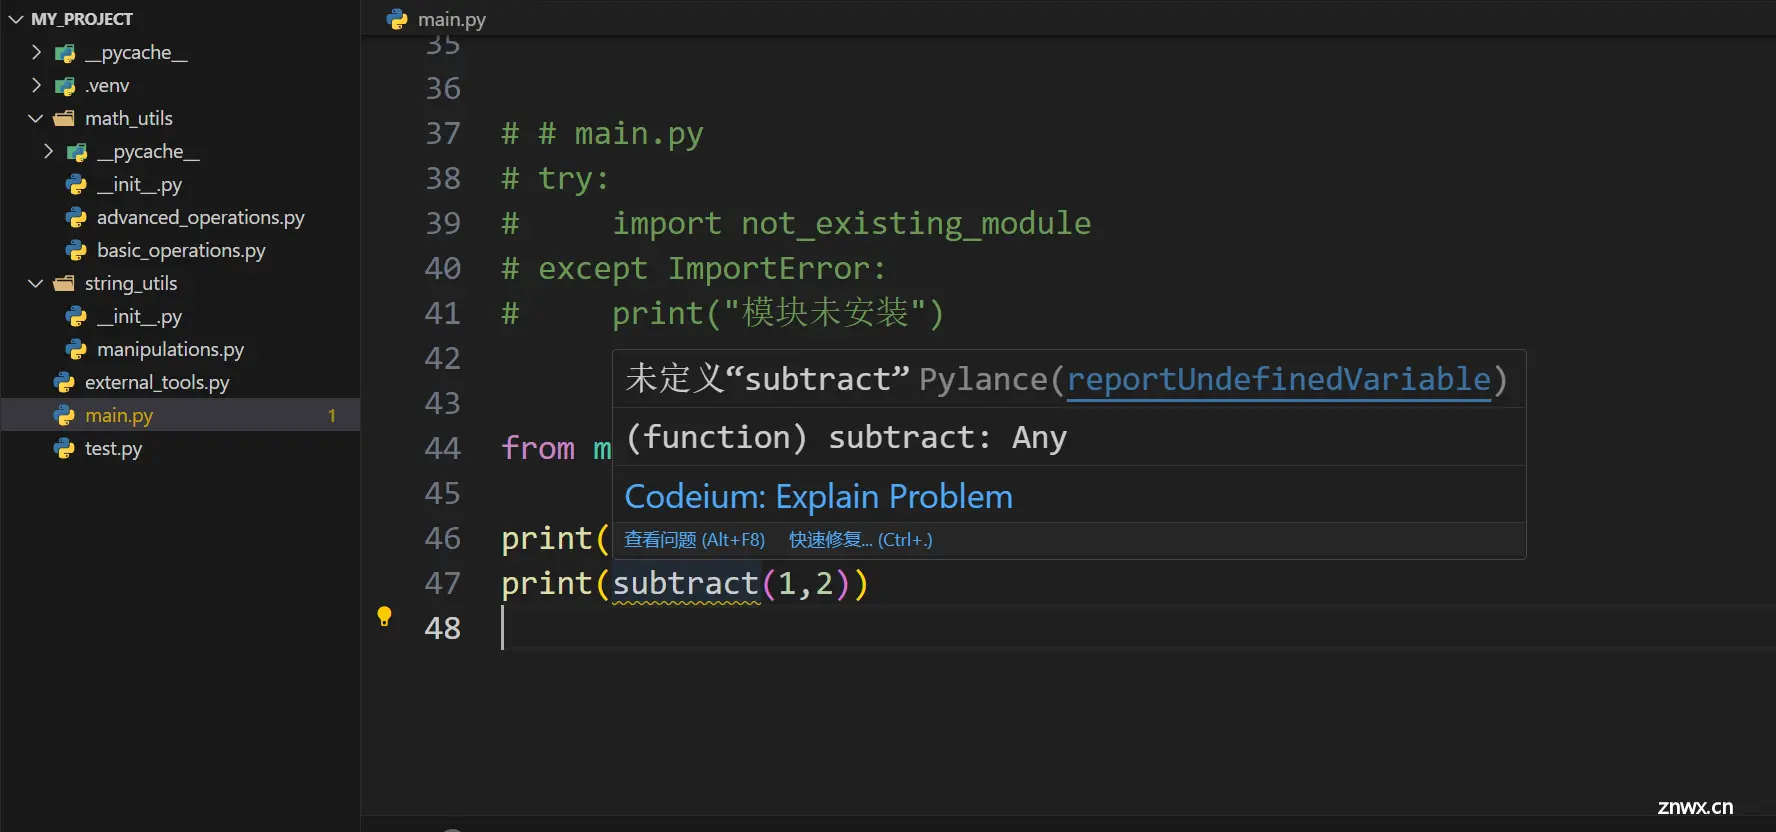This screenshot has width=1776, height=832.
Task: Click the Python icon on the main.py editor tab
Action: pyautogui.click(x=397, y=19)
